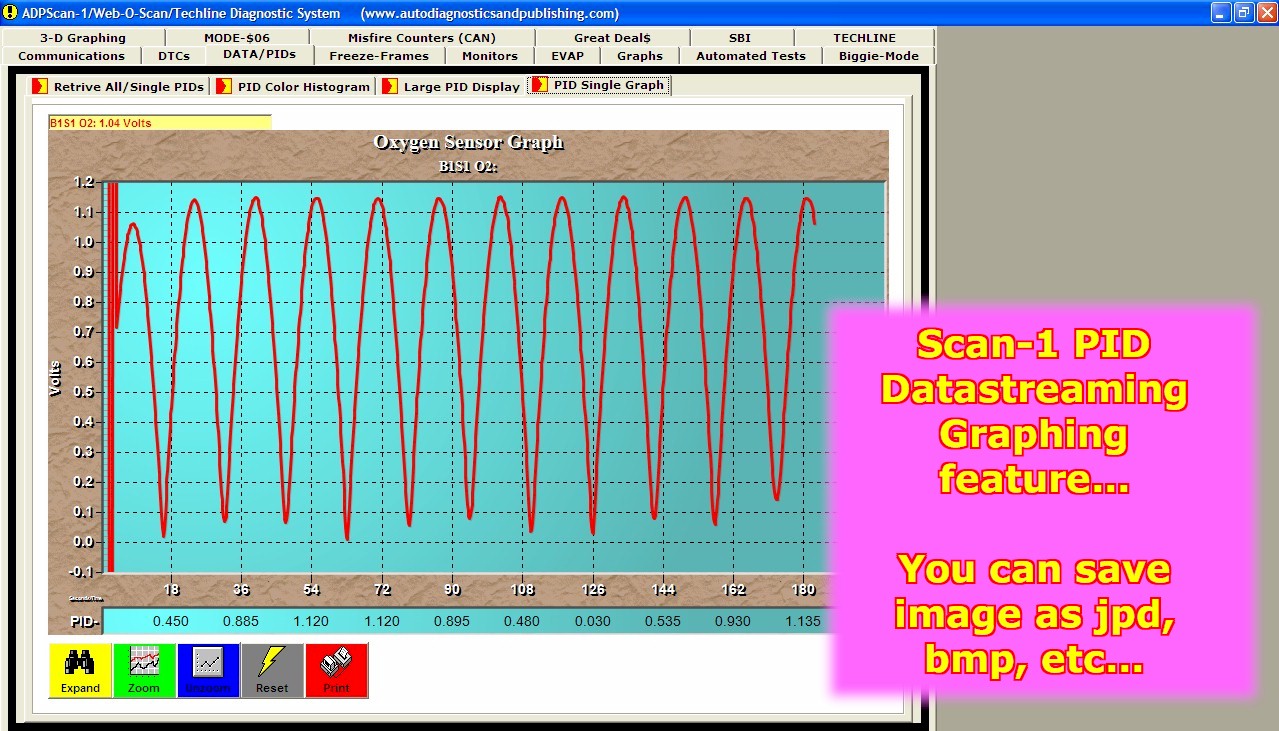Viewport: 1279px width, 731px height.
Task: Click time axis label 90
Action: [453, 590]
